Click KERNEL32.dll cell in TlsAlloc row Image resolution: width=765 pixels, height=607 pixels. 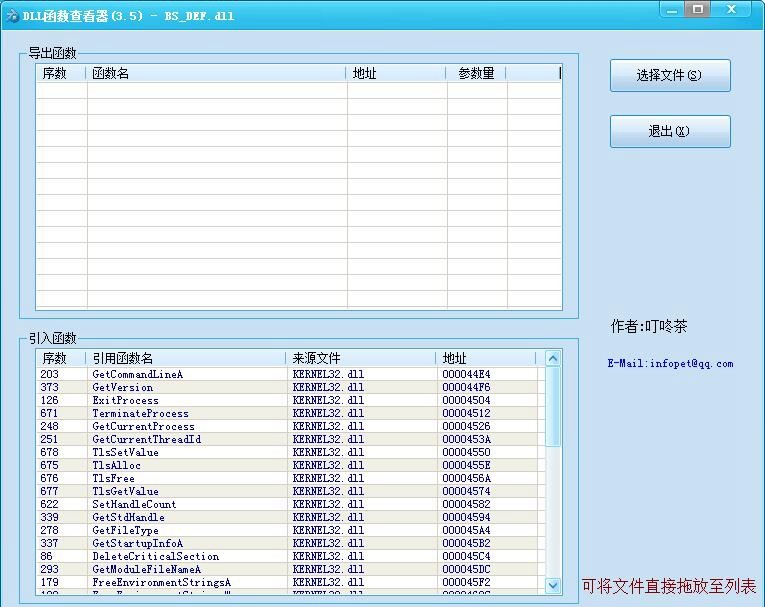(328, 465)
